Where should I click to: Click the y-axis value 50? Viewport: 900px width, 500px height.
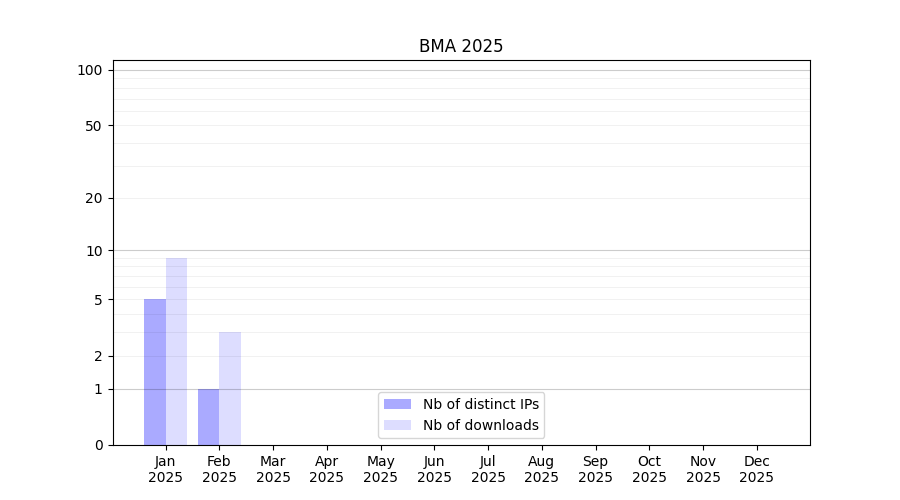[x=93, y=126]
